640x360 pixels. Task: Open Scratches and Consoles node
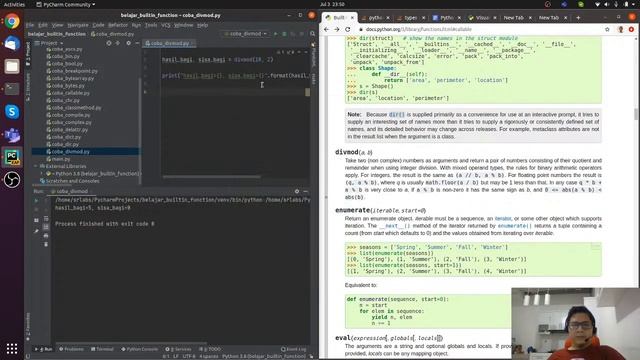coord(72,181)
